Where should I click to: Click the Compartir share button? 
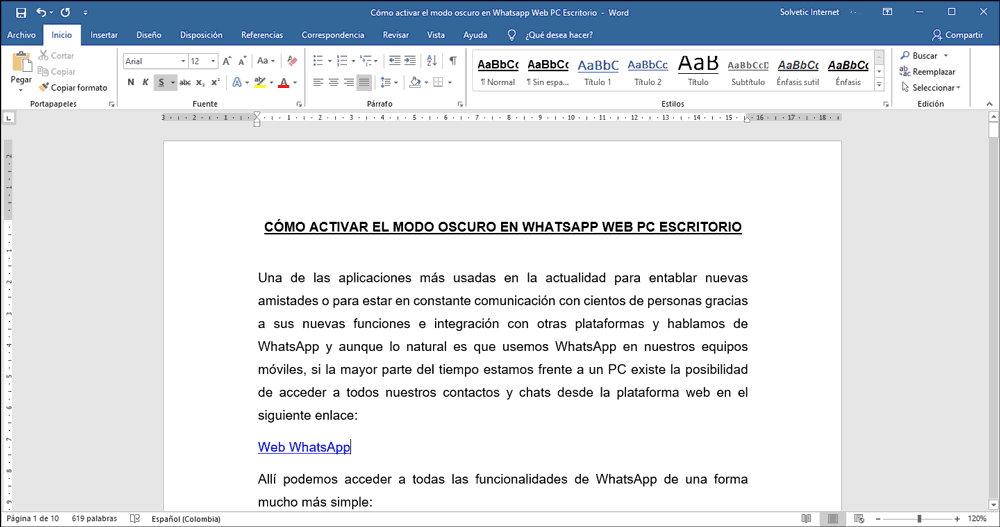point(957,35)
